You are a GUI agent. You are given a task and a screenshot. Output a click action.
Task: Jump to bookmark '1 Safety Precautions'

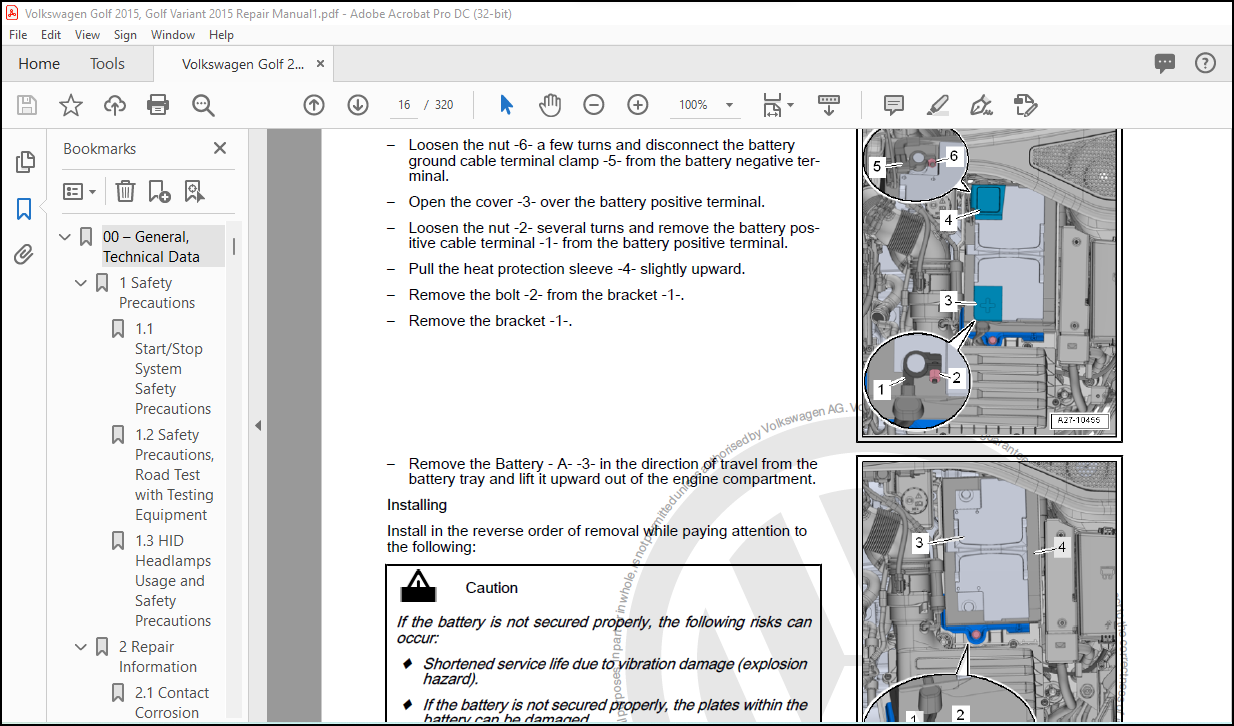coord(157,293)
